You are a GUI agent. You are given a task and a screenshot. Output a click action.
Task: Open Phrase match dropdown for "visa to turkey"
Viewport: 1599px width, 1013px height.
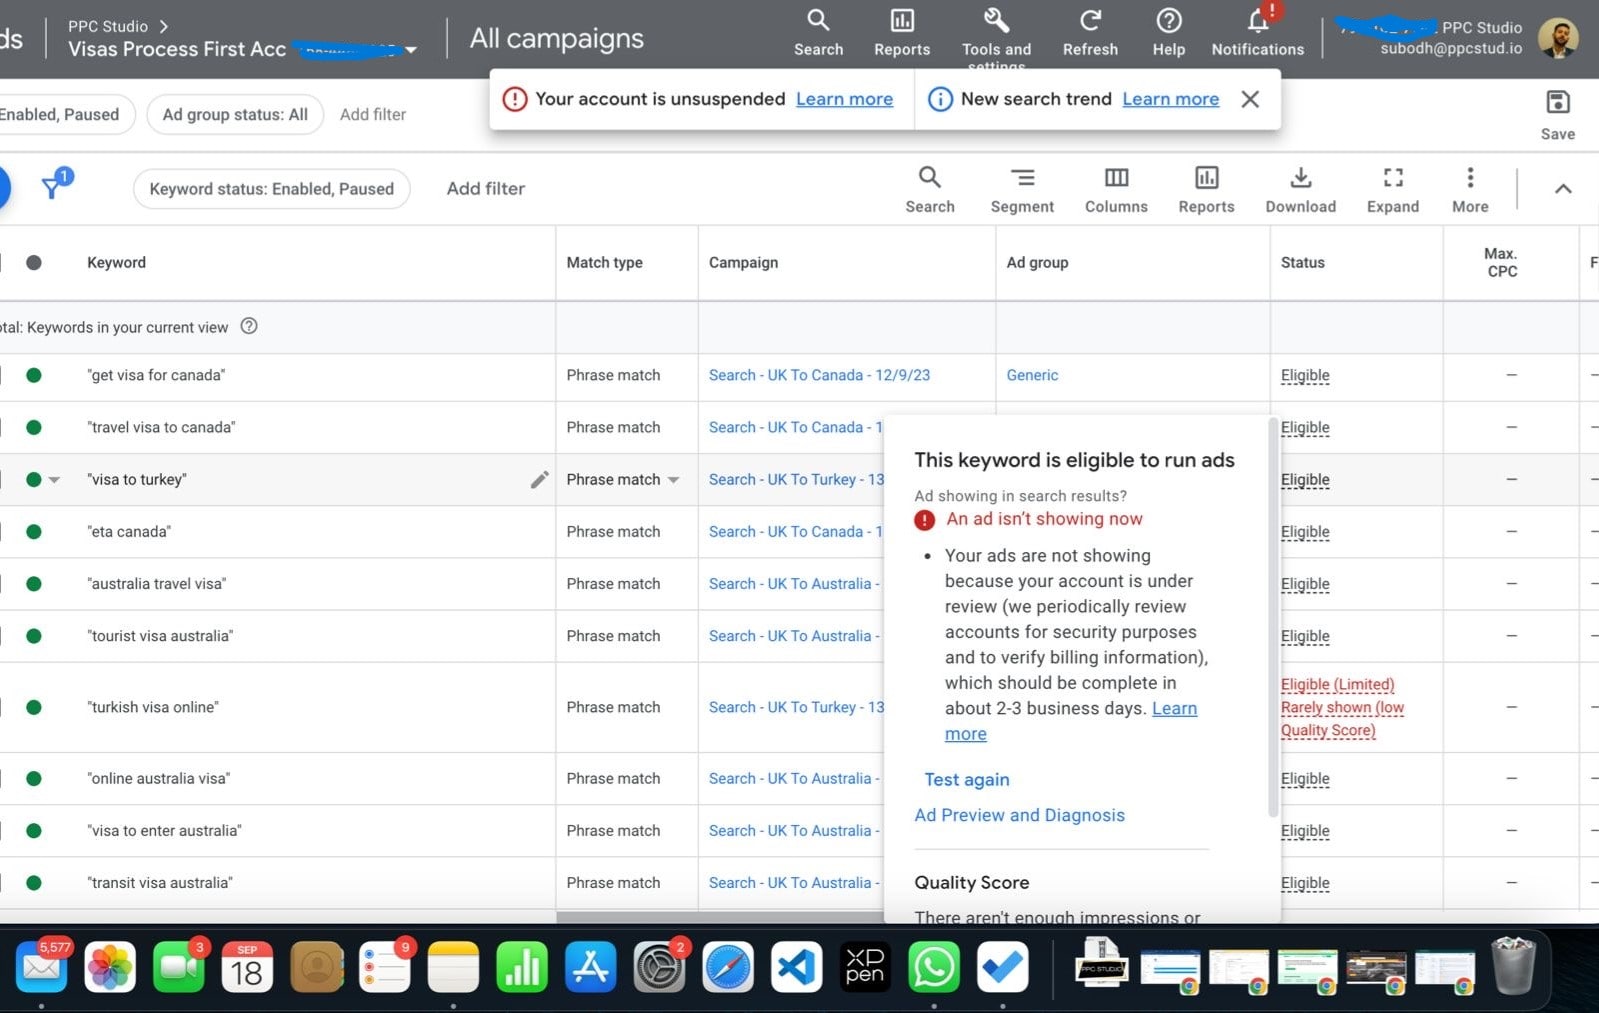(x=673, y=480)
